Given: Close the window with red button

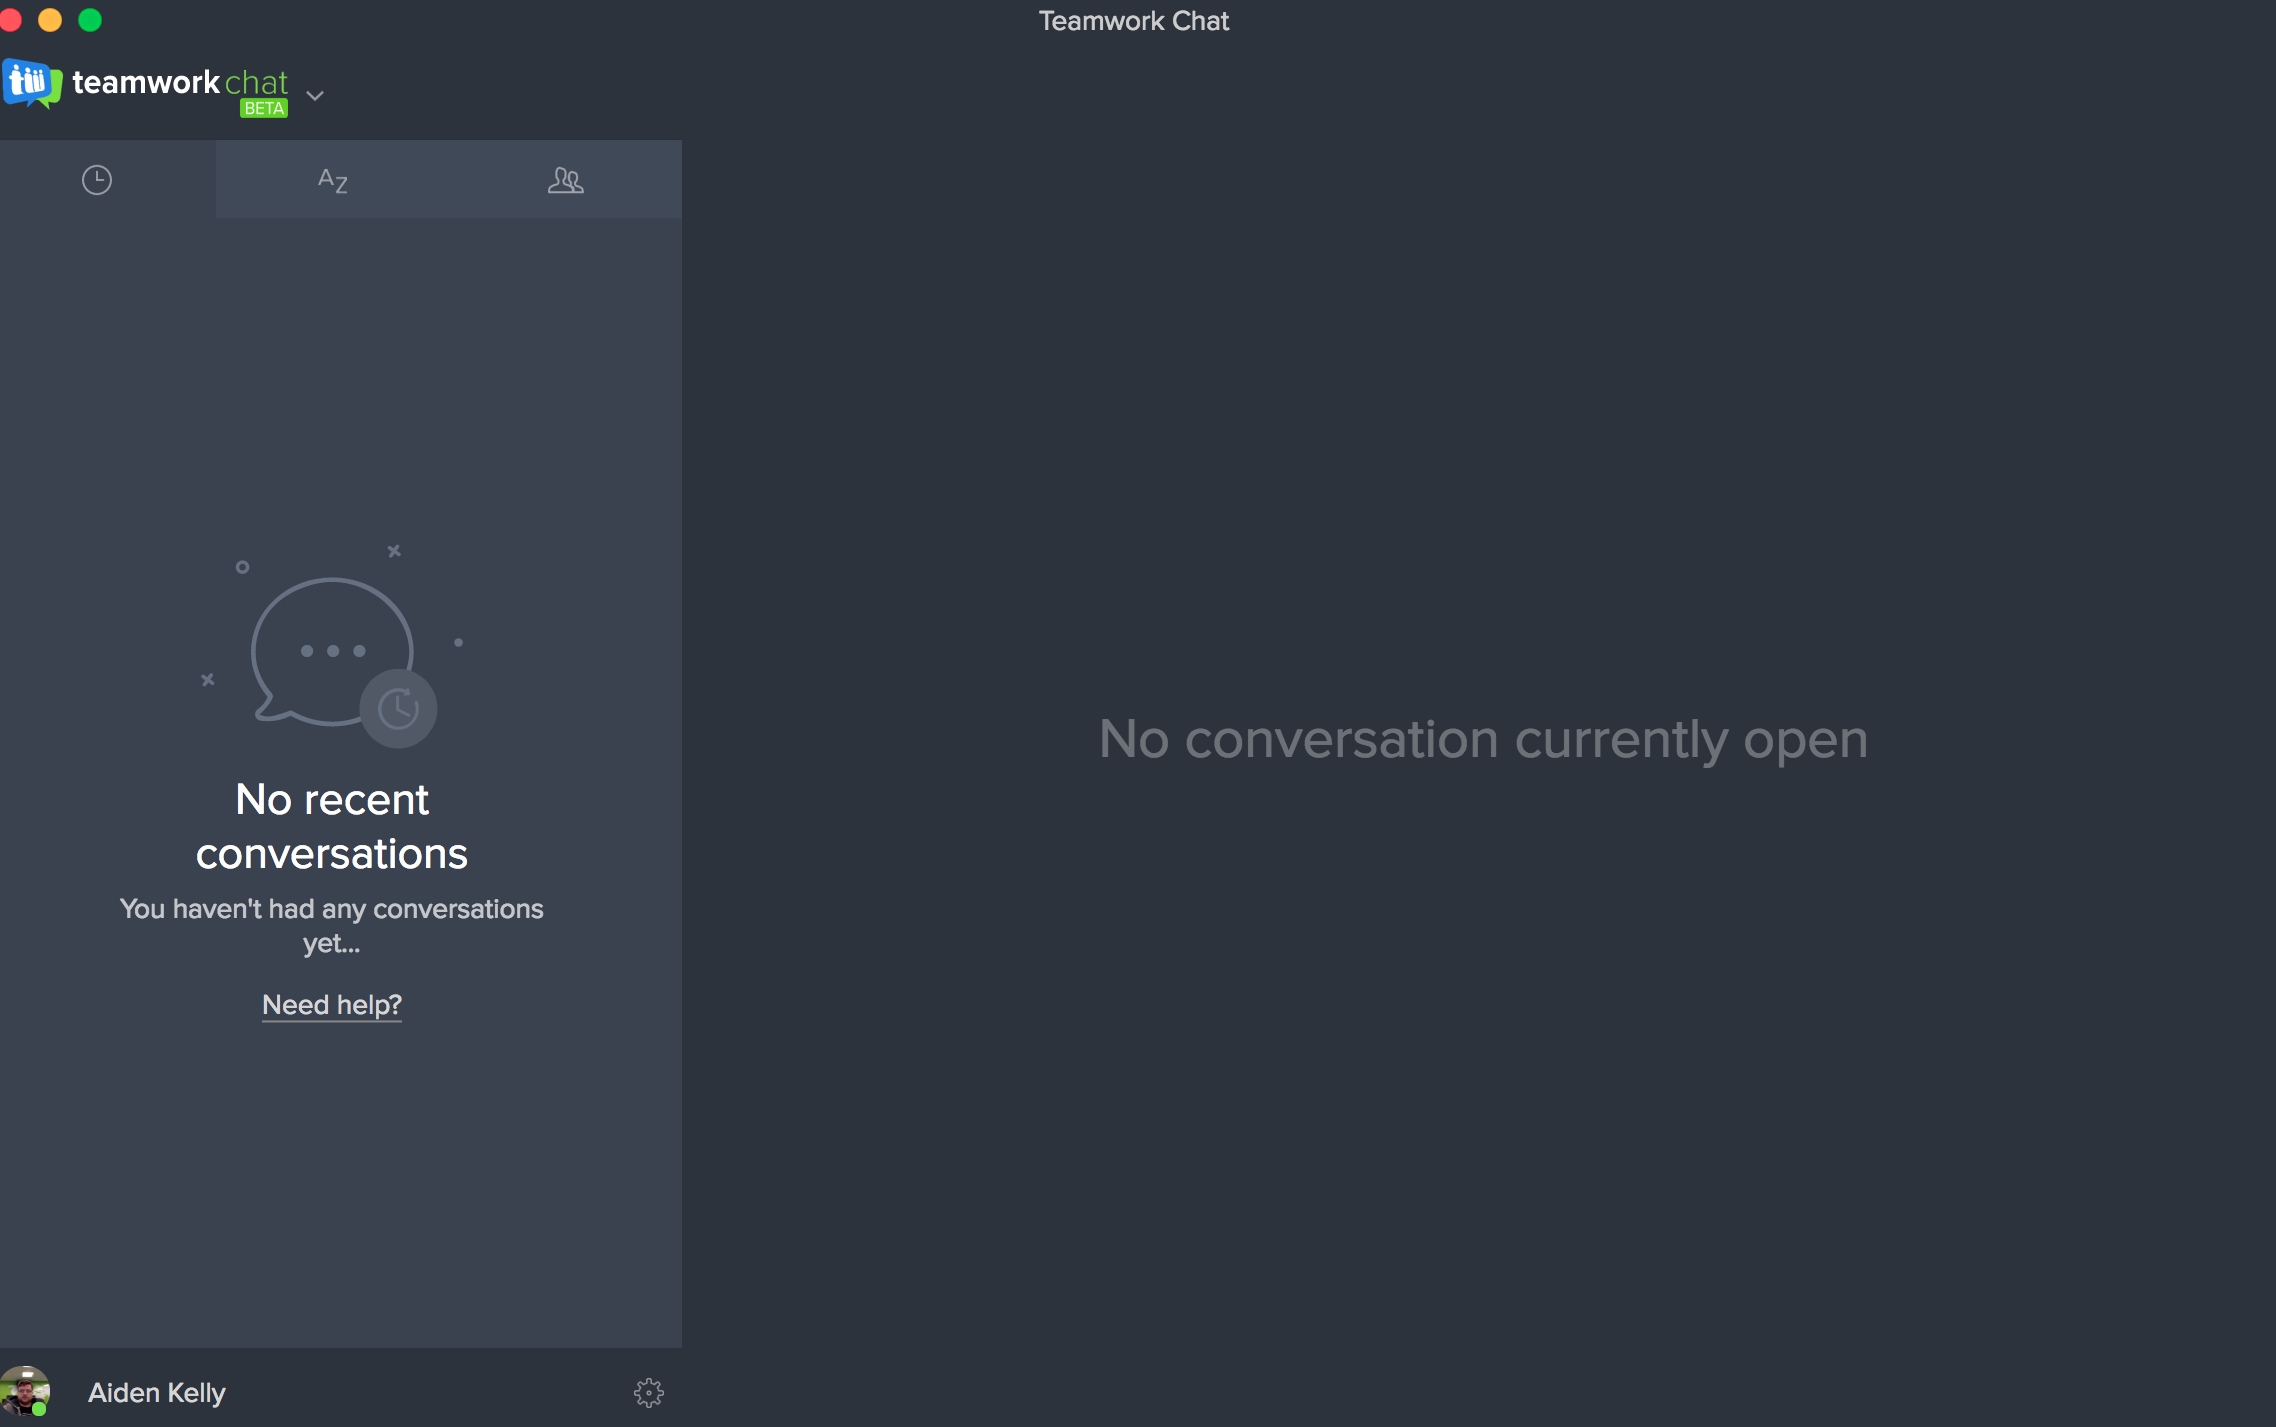Looking at the screenshot, I should (x=11, y=20).
